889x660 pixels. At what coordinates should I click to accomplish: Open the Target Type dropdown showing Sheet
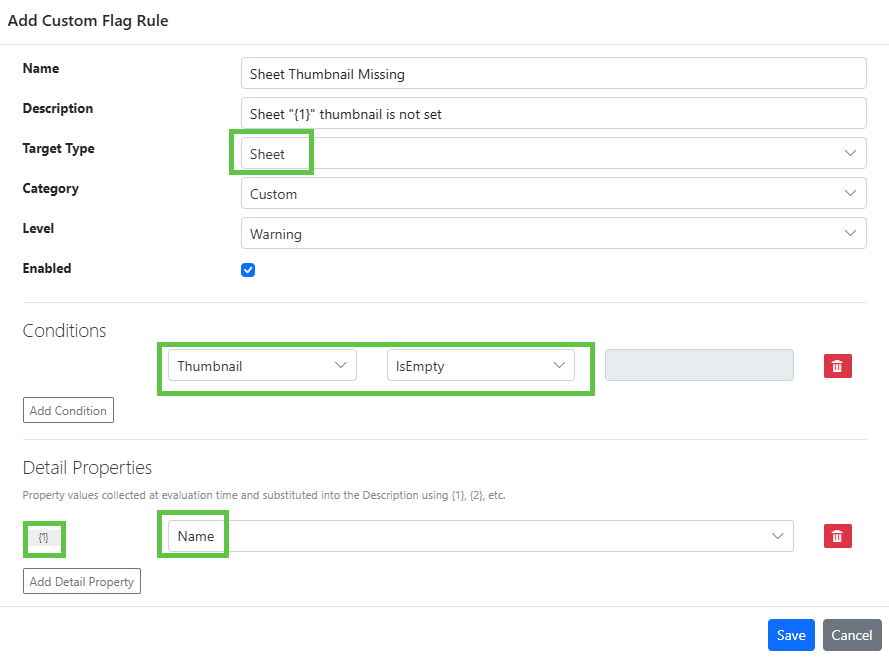tap(553, 154)
